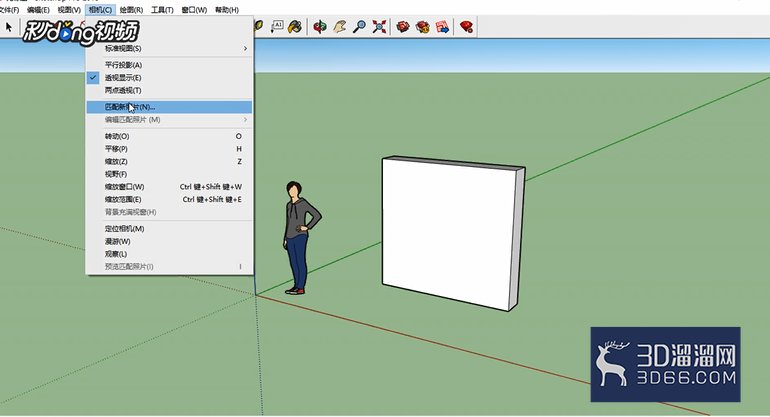Viewport: 770px width, 417px height.
Task: Open the Extension Warehouse icon
Action: [x=422, y=27]
